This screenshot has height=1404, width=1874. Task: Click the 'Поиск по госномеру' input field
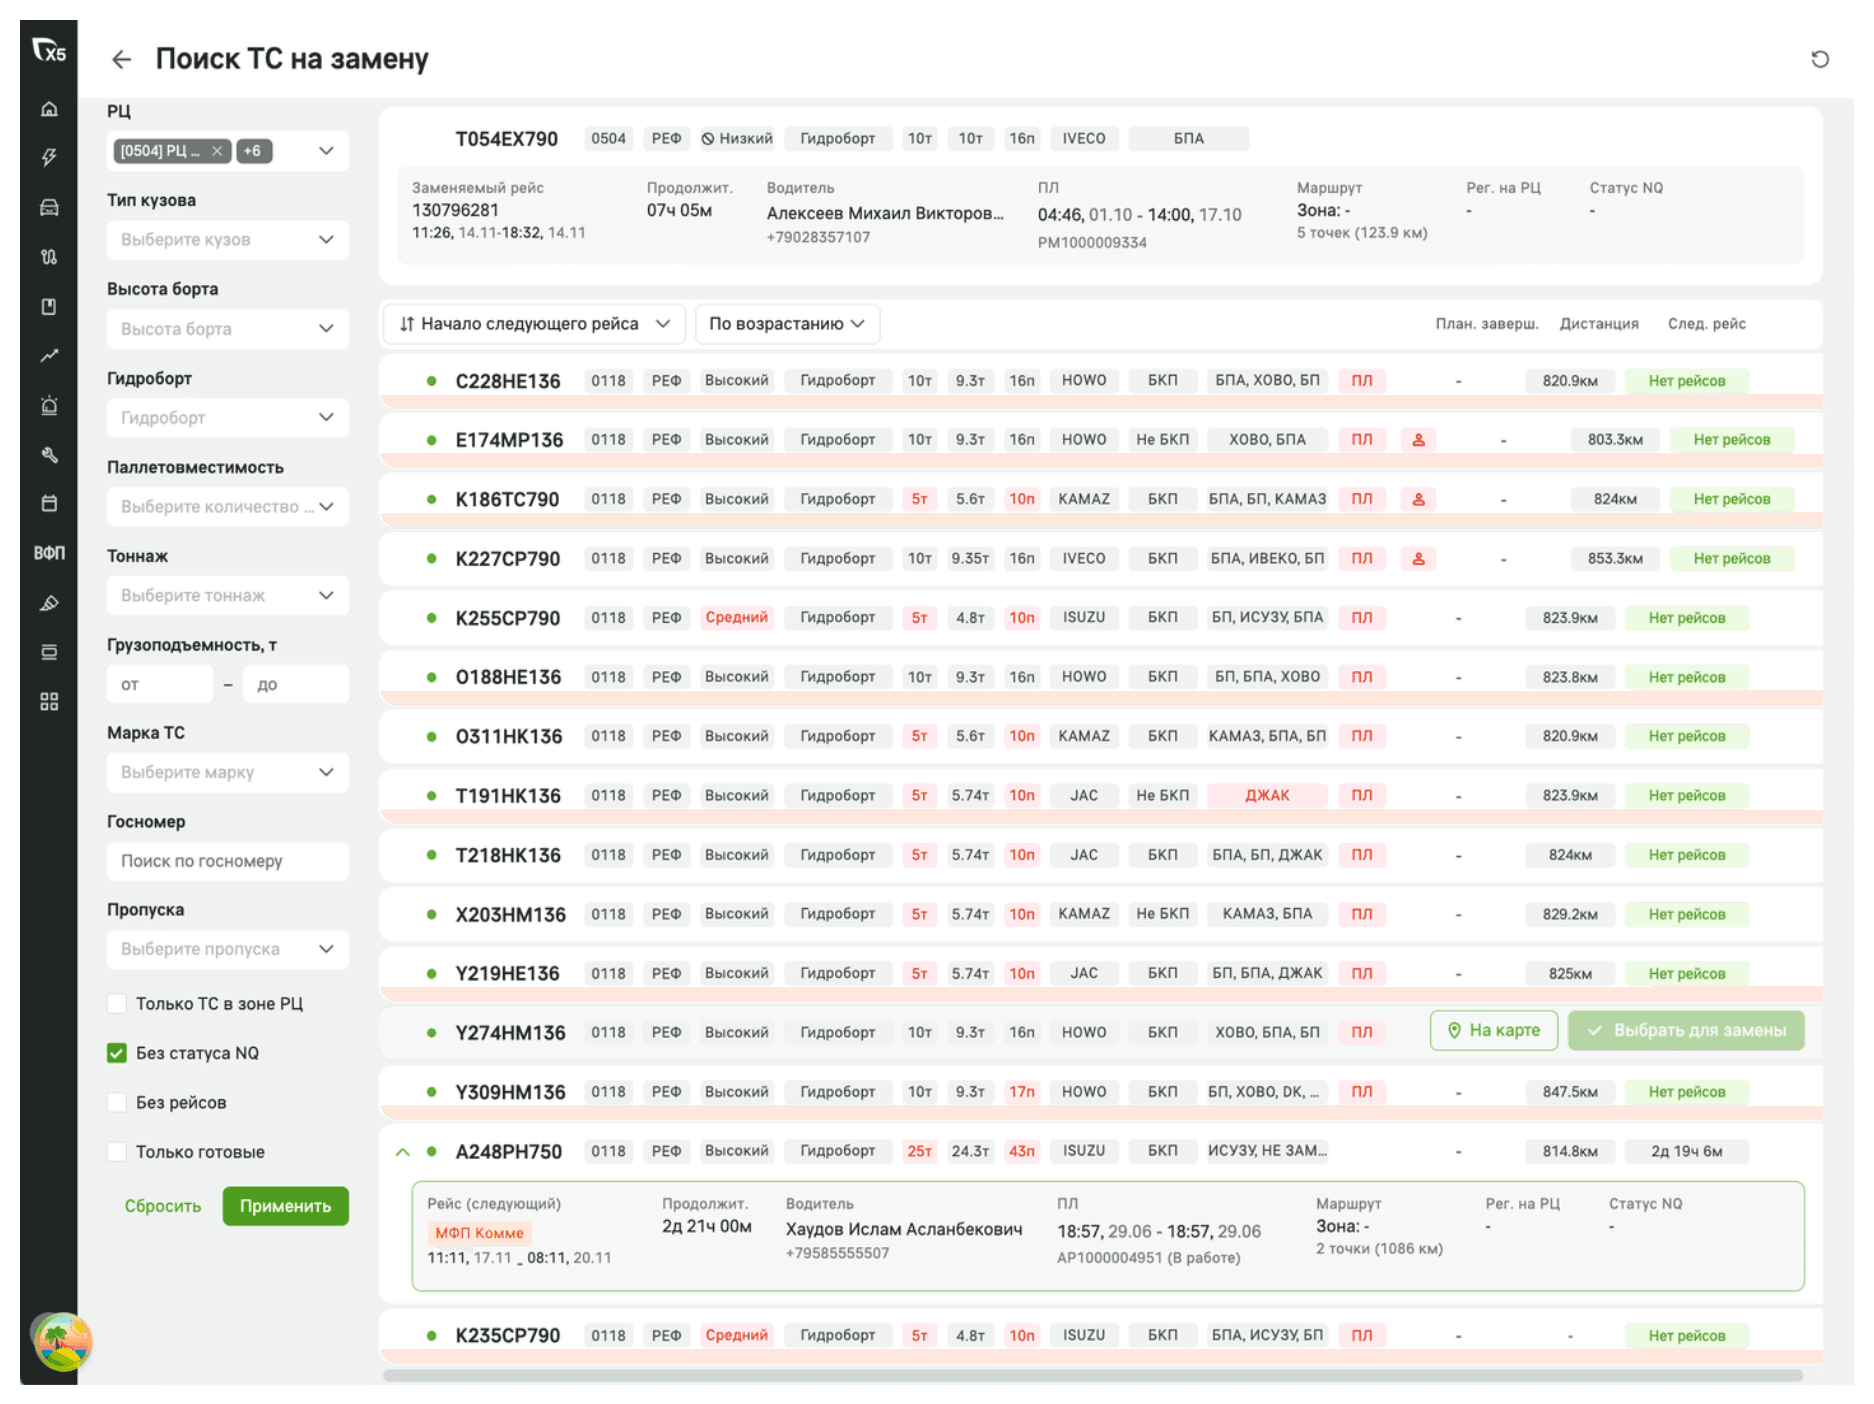click(x=227, y=861)
